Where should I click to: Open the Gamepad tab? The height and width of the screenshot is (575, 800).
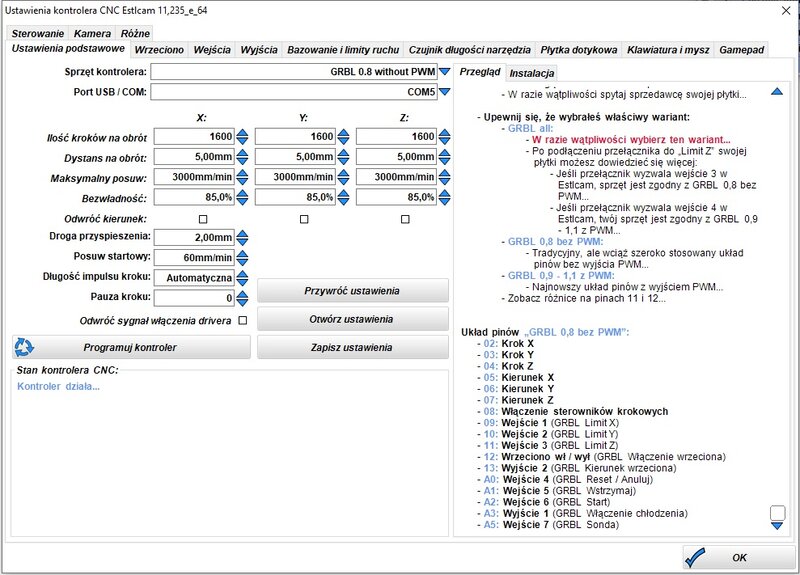coord(741,49)
